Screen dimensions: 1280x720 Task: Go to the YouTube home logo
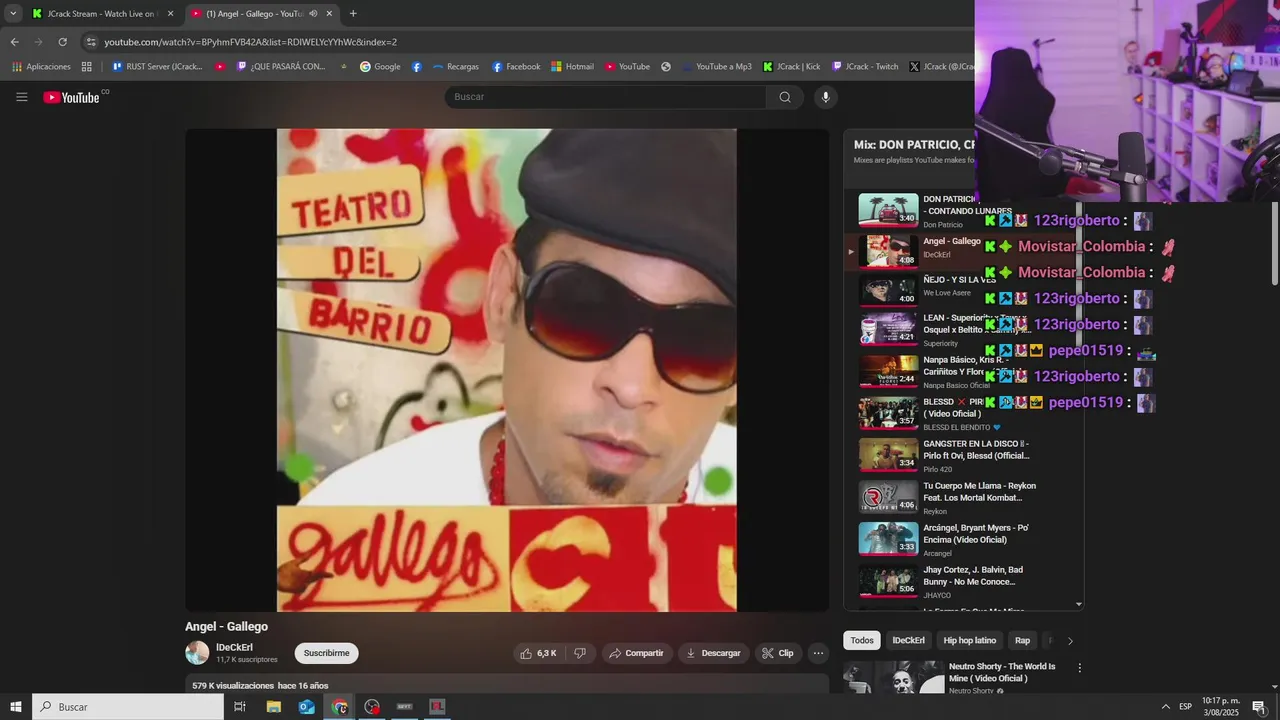point(72,97)
